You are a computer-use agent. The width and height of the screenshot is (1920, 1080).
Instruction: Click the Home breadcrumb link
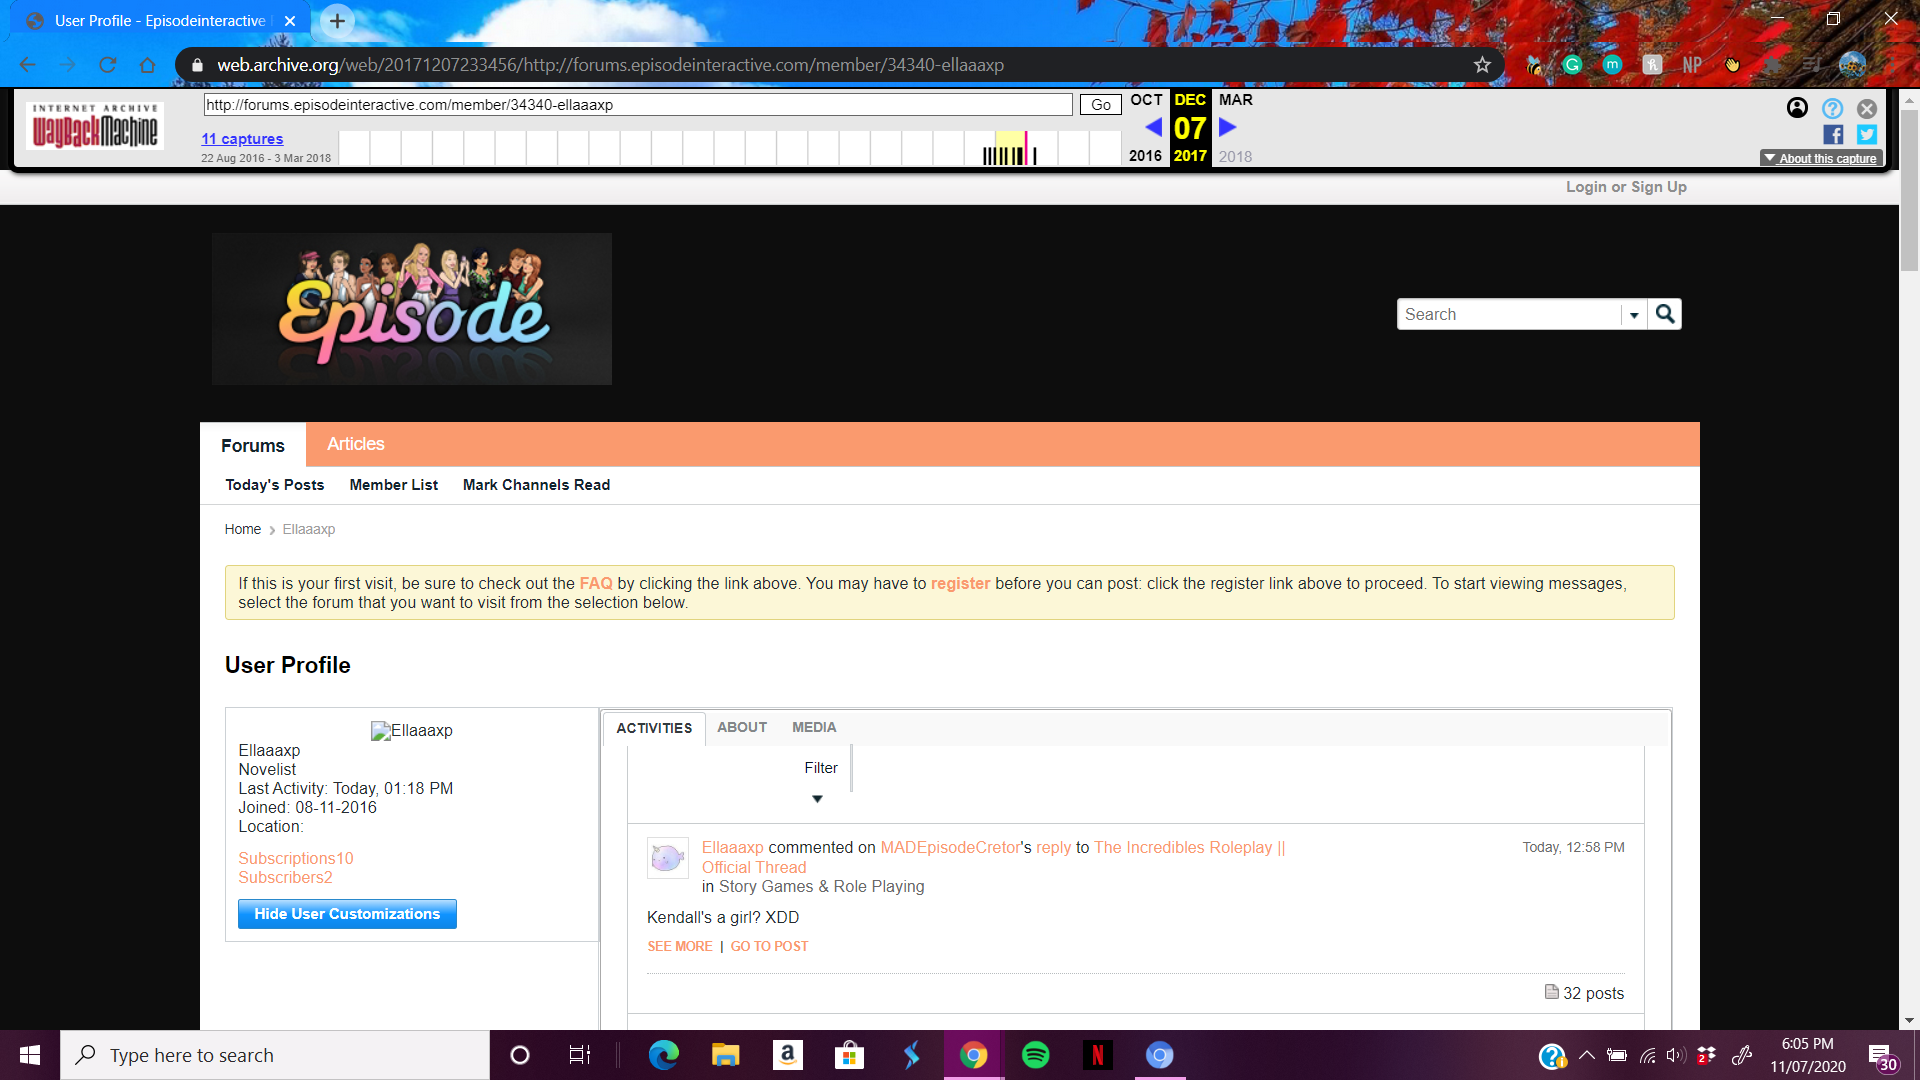click(x=243, y=529)
